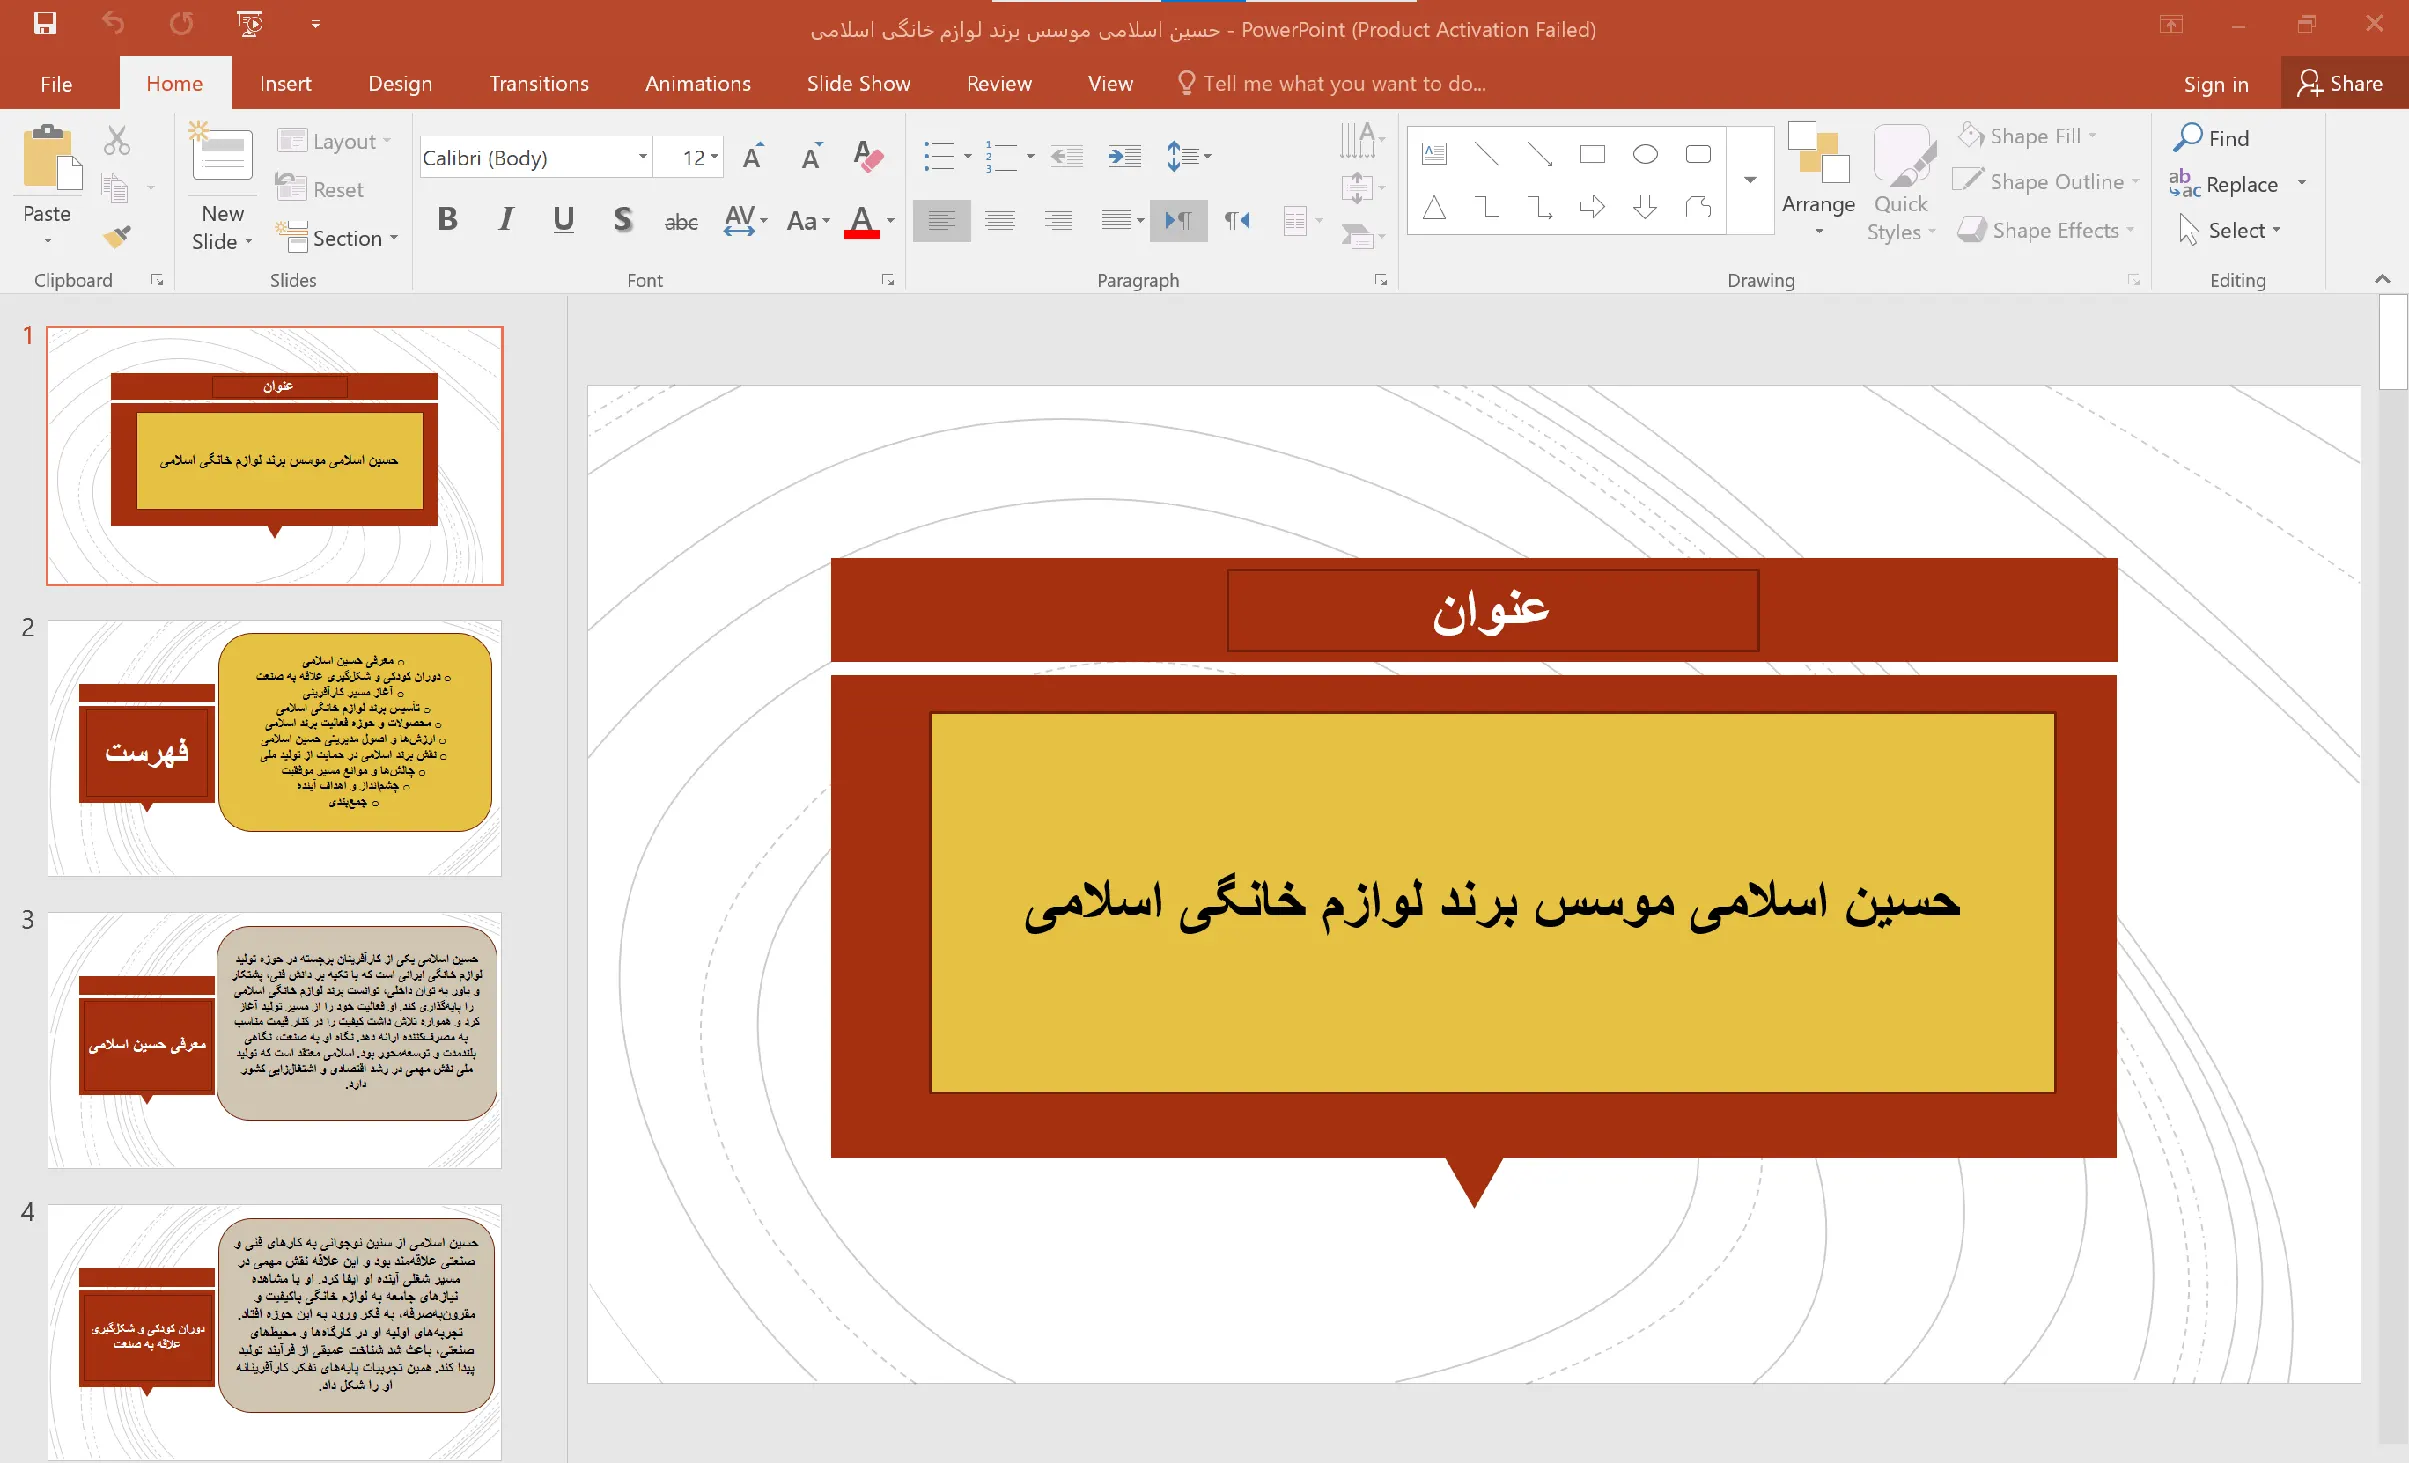2409x1463 pixels.
Task: Reset the slide layout
Action: tap(320, 189)
